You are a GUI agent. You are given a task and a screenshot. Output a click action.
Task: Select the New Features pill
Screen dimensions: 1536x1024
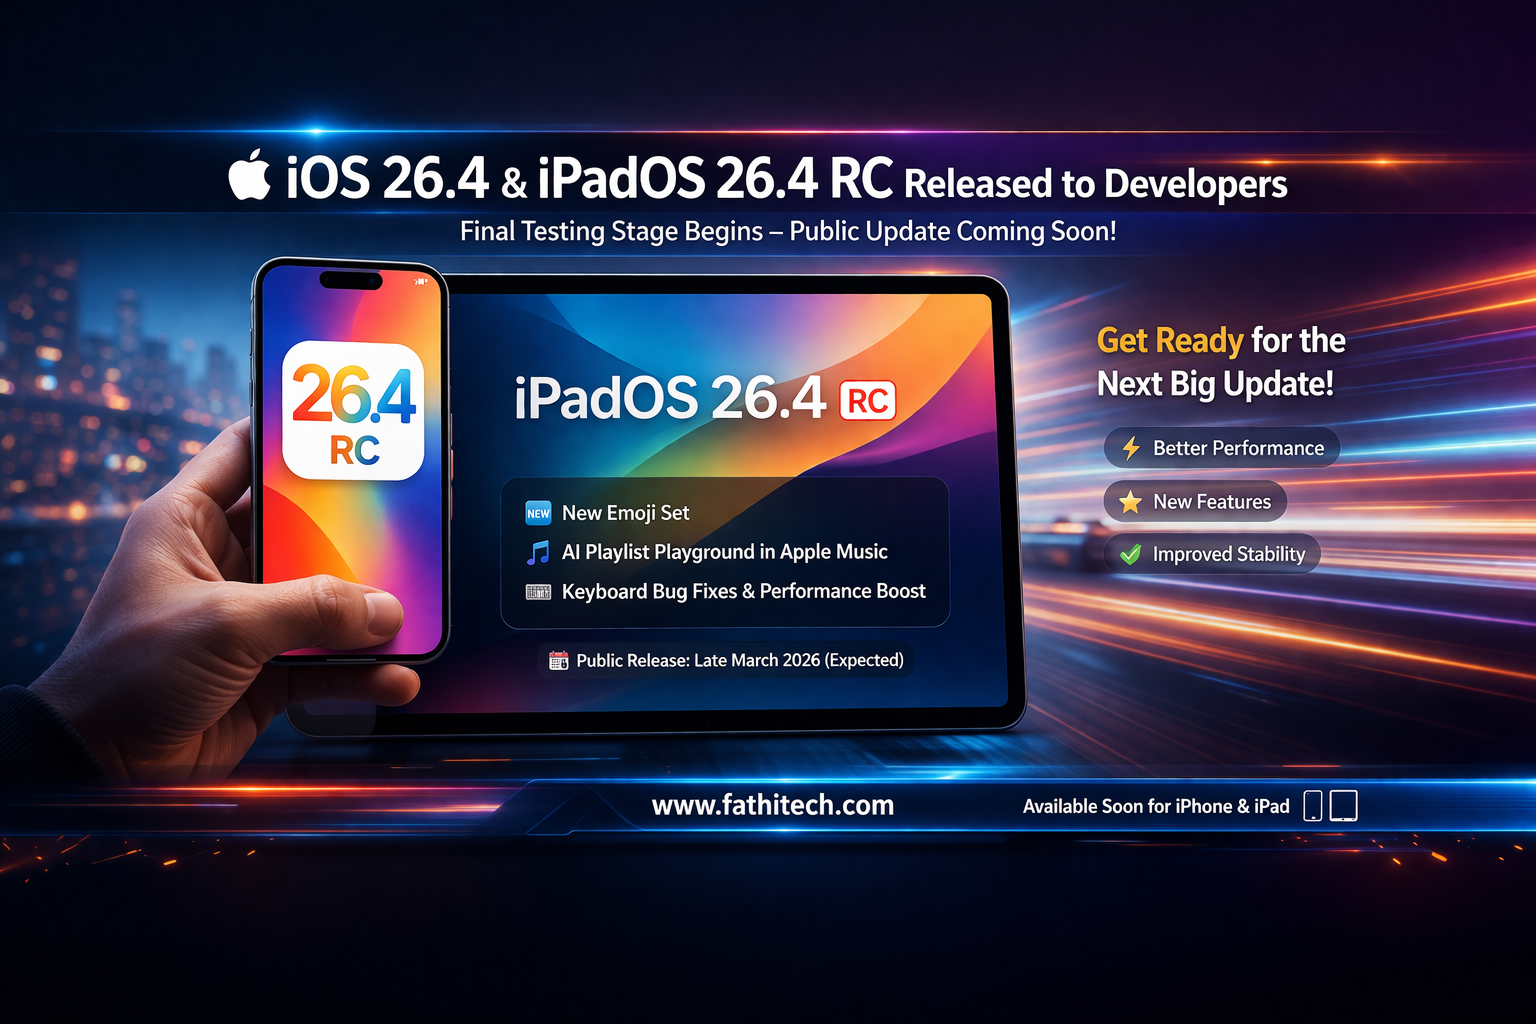[1196, 502]
